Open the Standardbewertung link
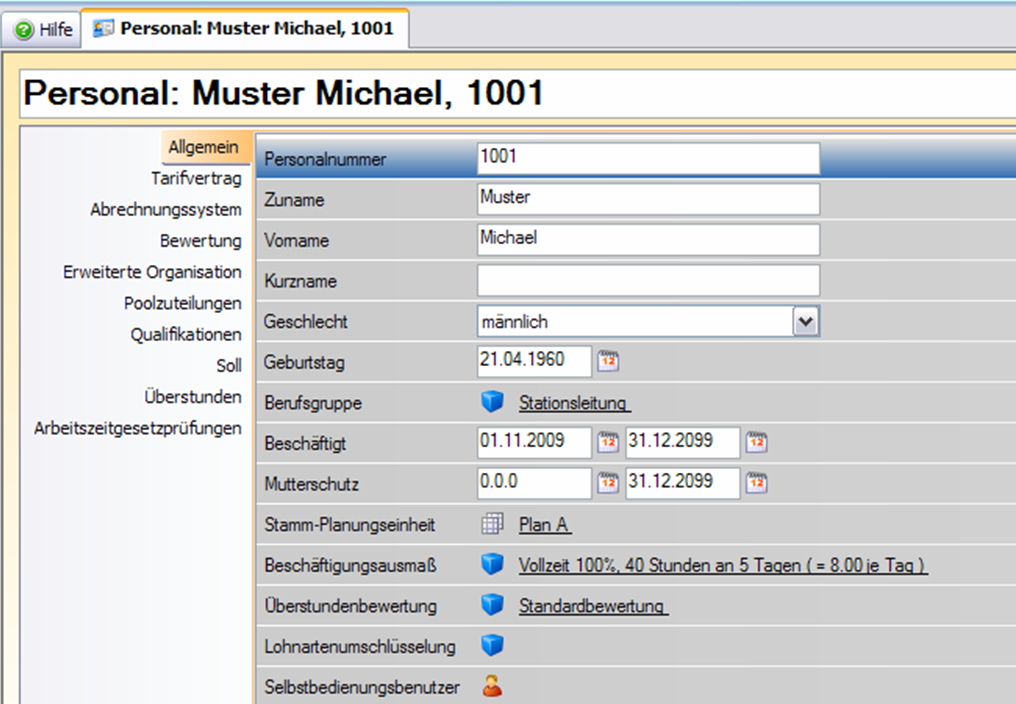 click(x=593, y=607)
